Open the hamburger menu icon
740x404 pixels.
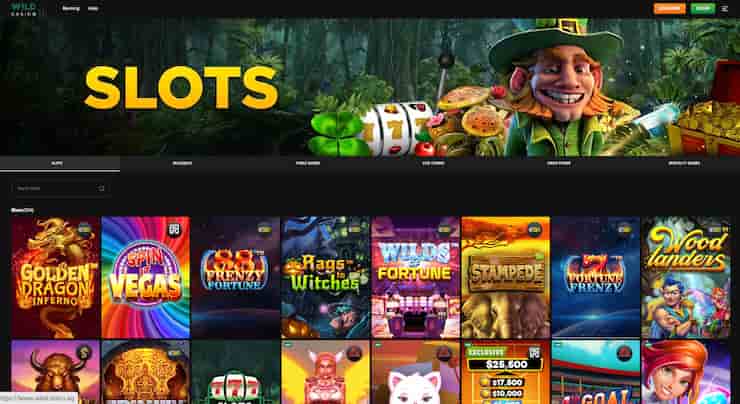click(724, 8)
